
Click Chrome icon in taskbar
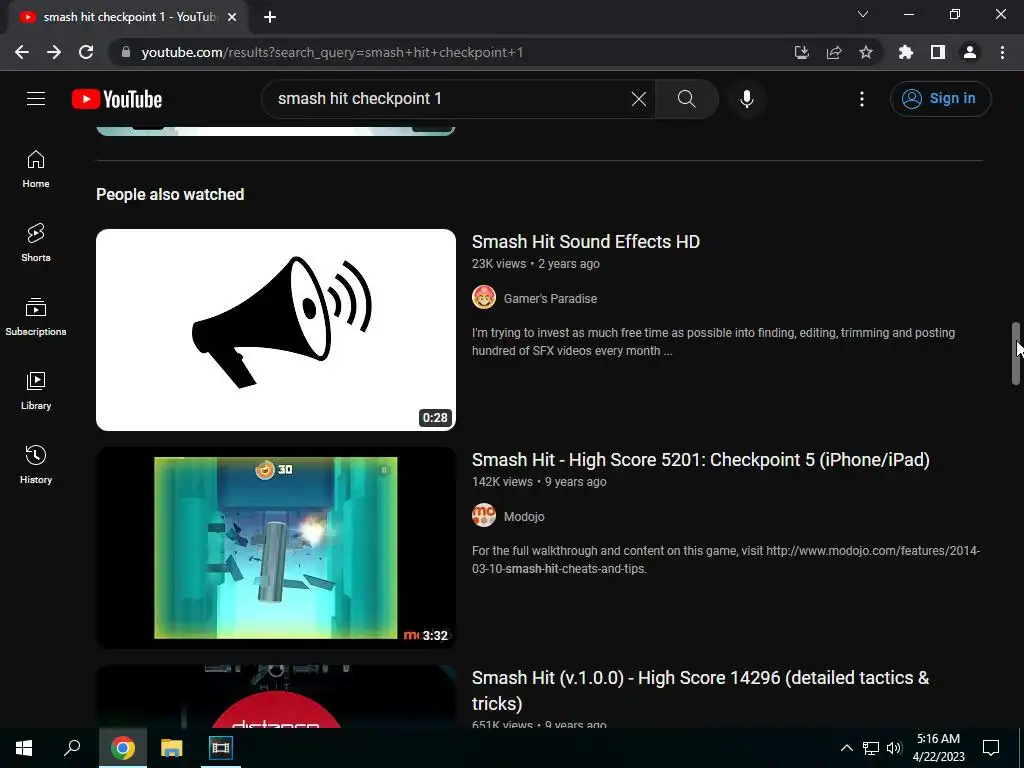122,748
